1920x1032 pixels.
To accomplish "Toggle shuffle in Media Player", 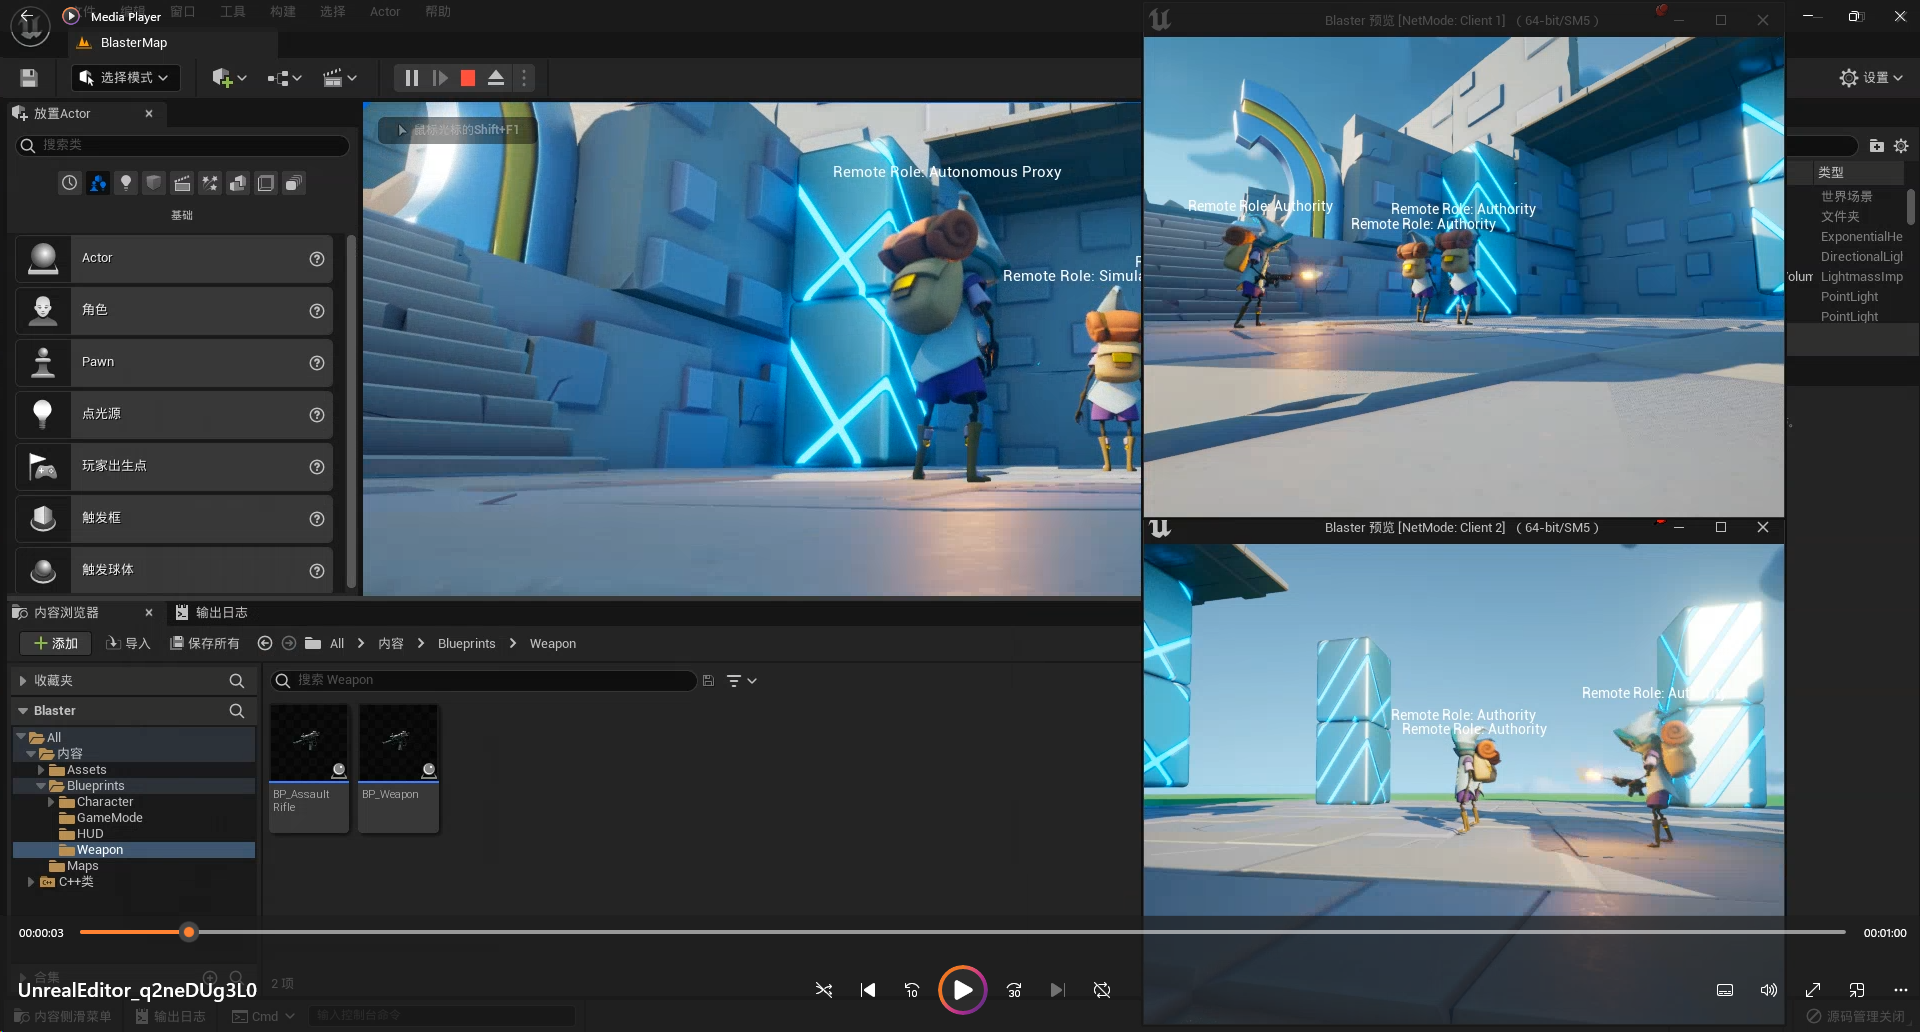I will pos(824,990).
